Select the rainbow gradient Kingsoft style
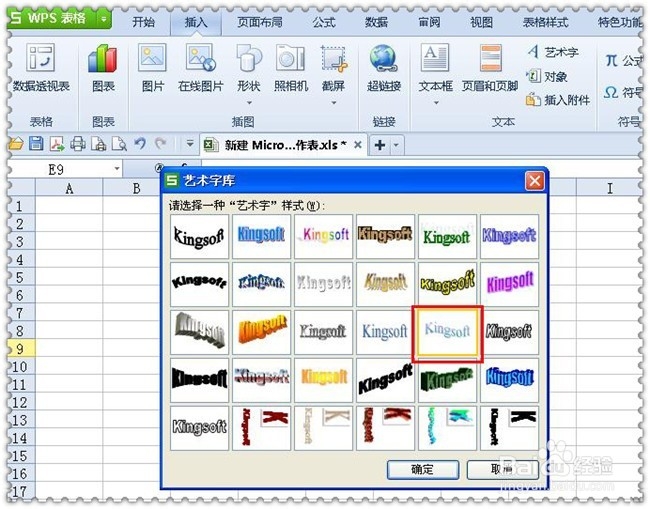 (323, 236)
